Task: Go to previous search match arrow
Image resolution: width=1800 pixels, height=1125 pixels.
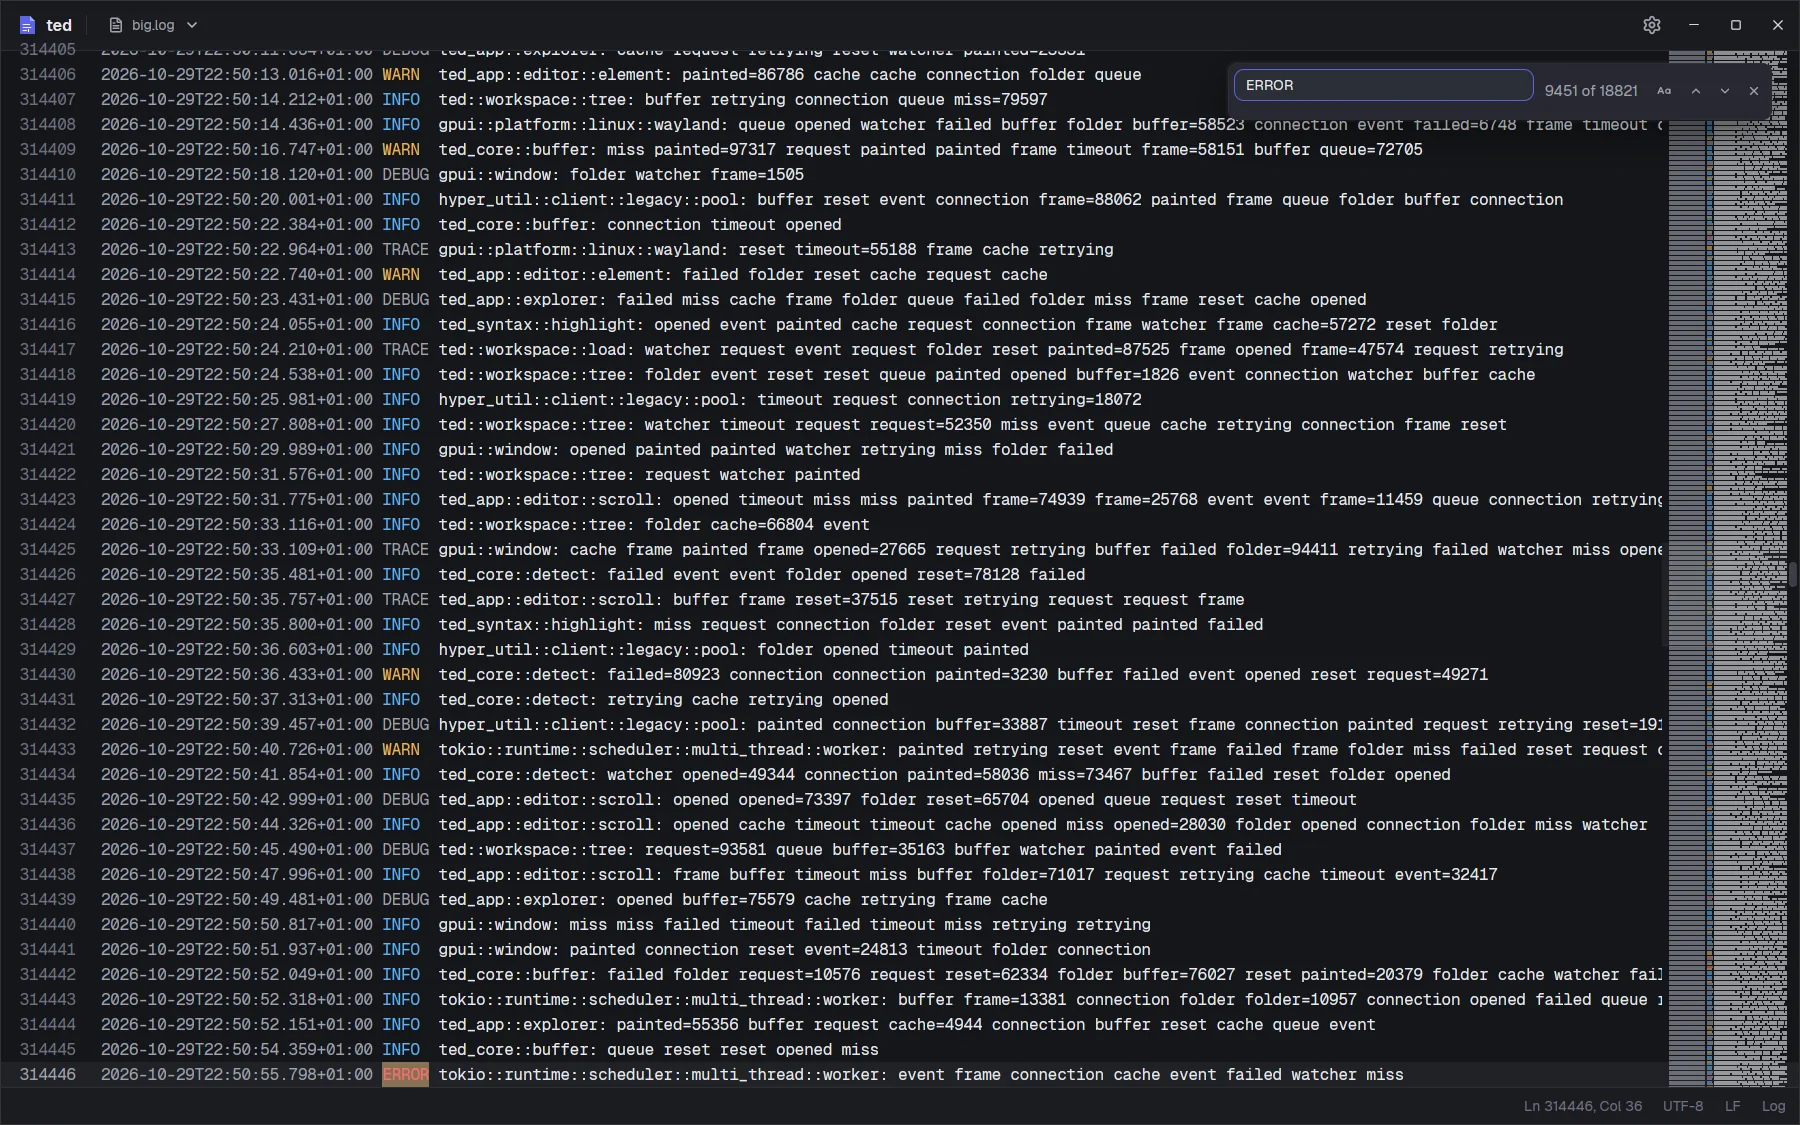Action: tap(1695, 90)
